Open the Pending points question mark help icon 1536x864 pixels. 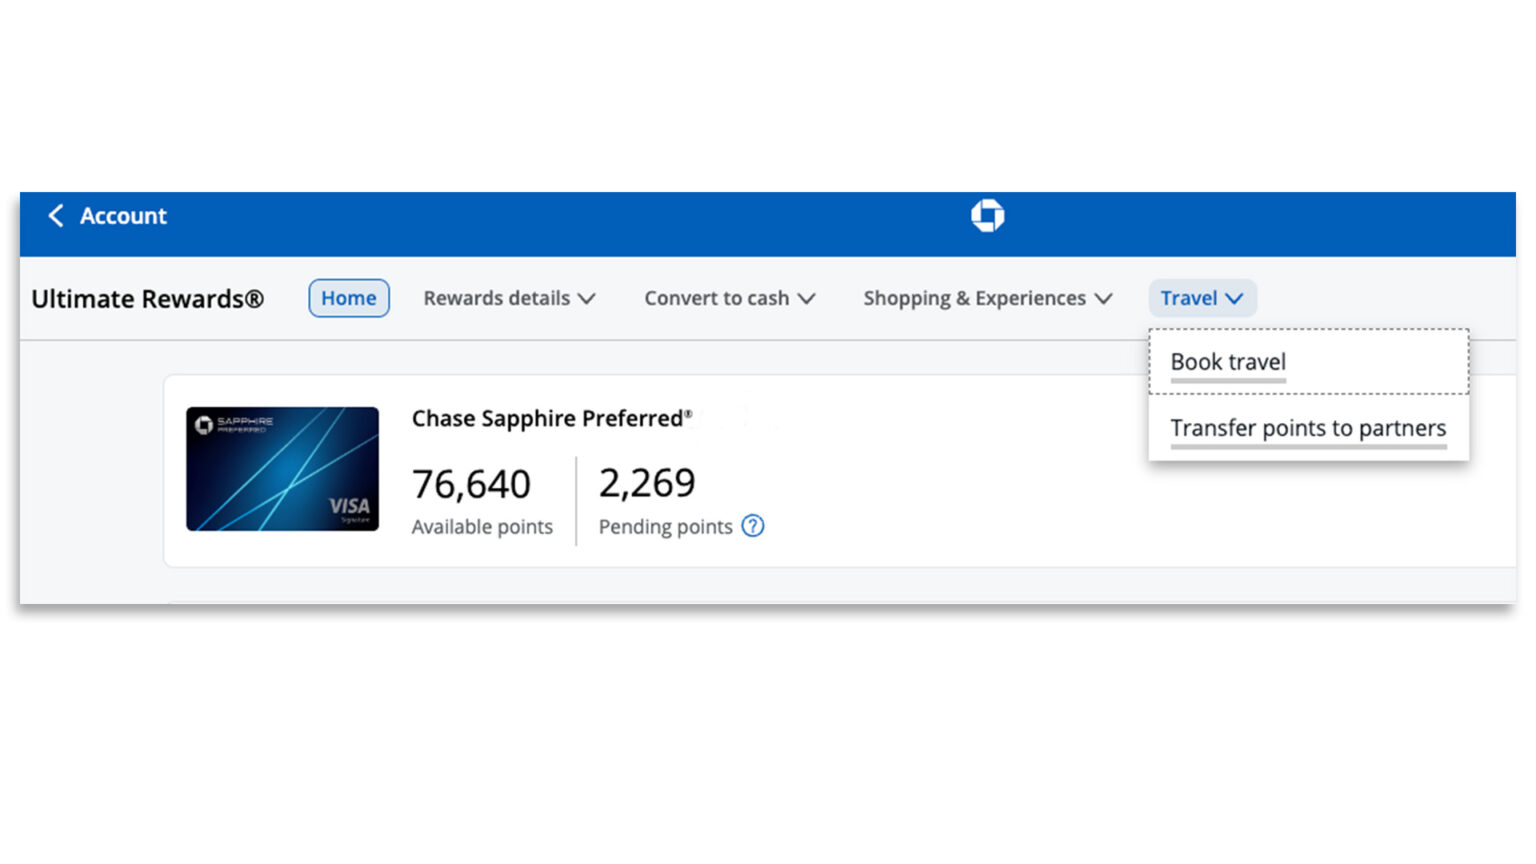[x=753, y=526]
